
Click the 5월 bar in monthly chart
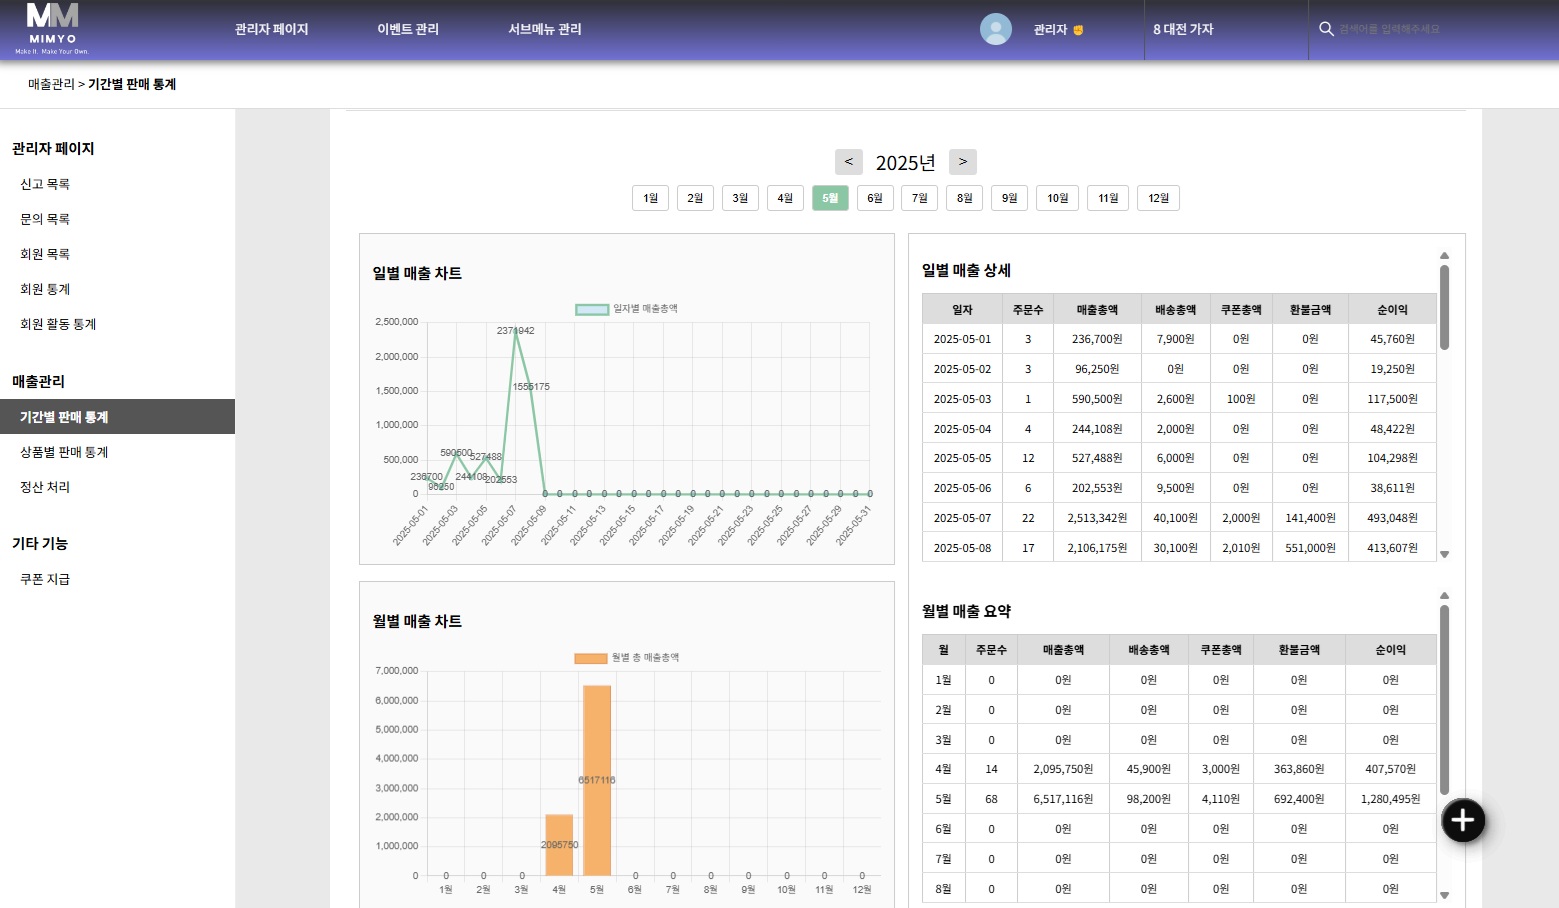597,780
